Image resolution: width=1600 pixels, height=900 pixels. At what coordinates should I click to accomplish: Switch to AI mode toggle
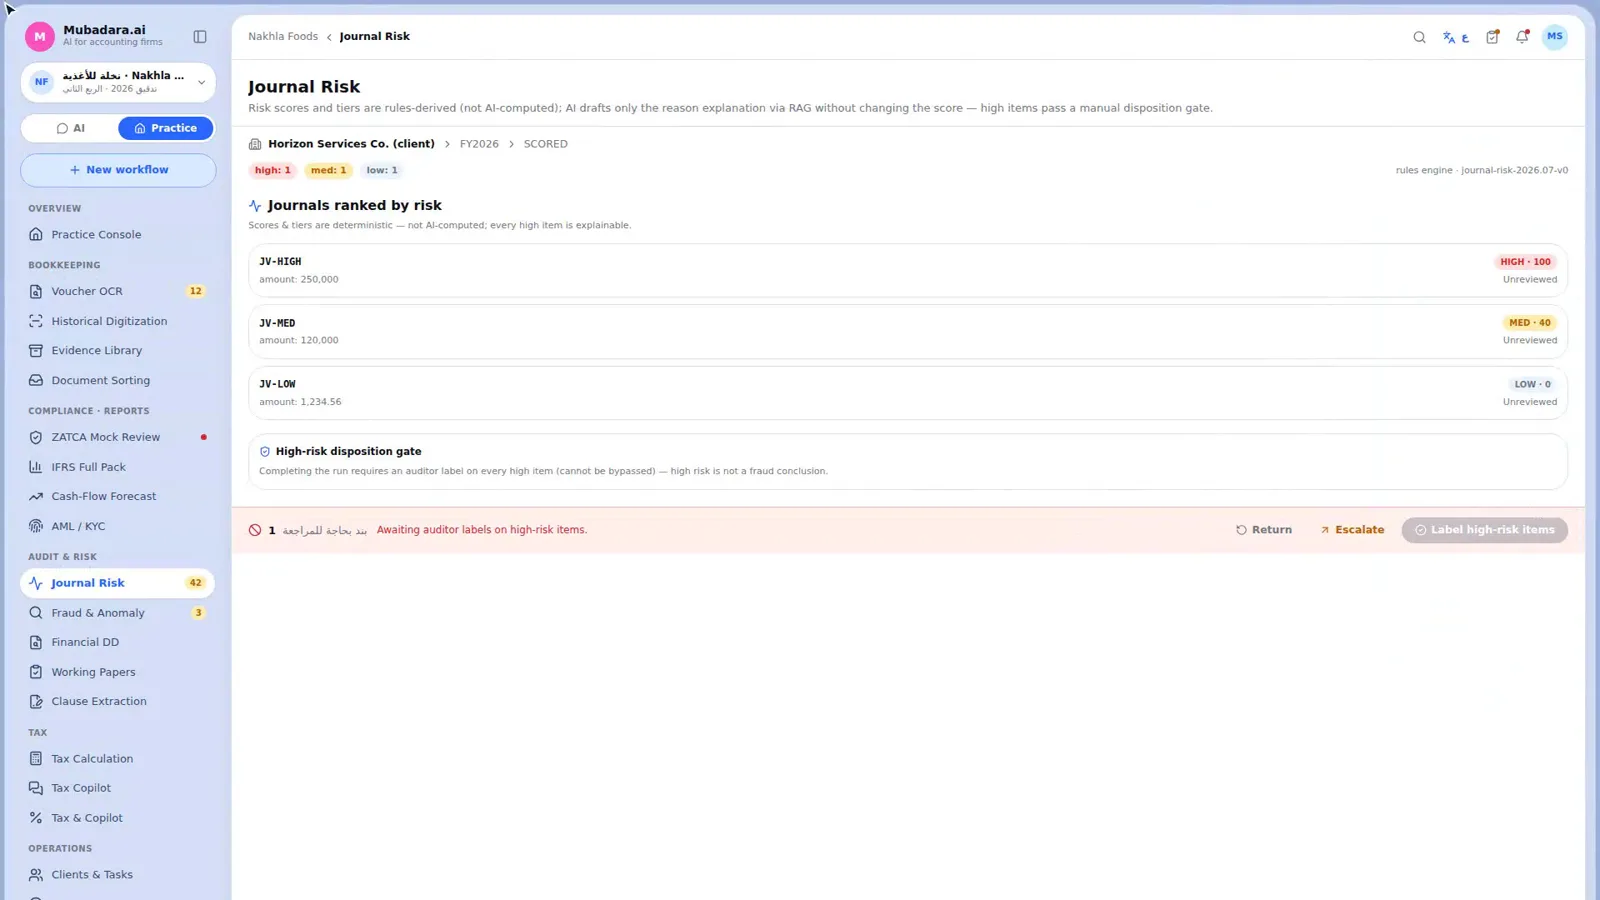(x=70, y=128)
